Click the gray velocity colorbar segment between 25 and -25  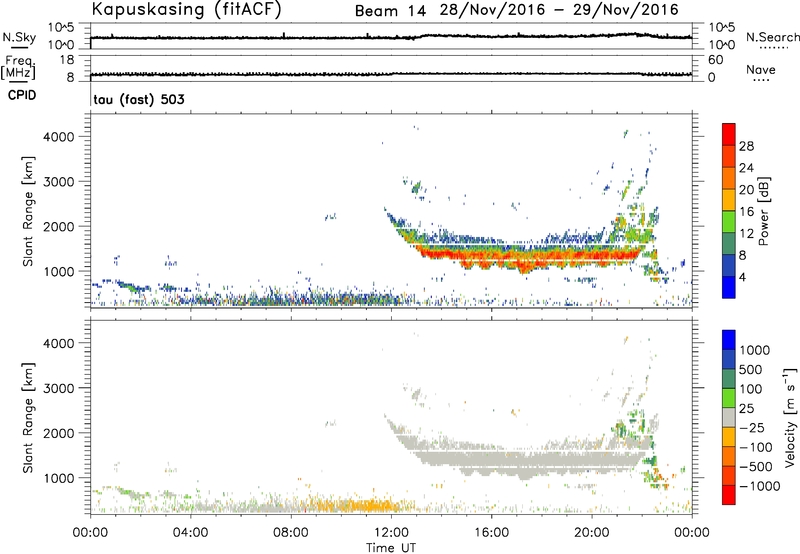729,418
